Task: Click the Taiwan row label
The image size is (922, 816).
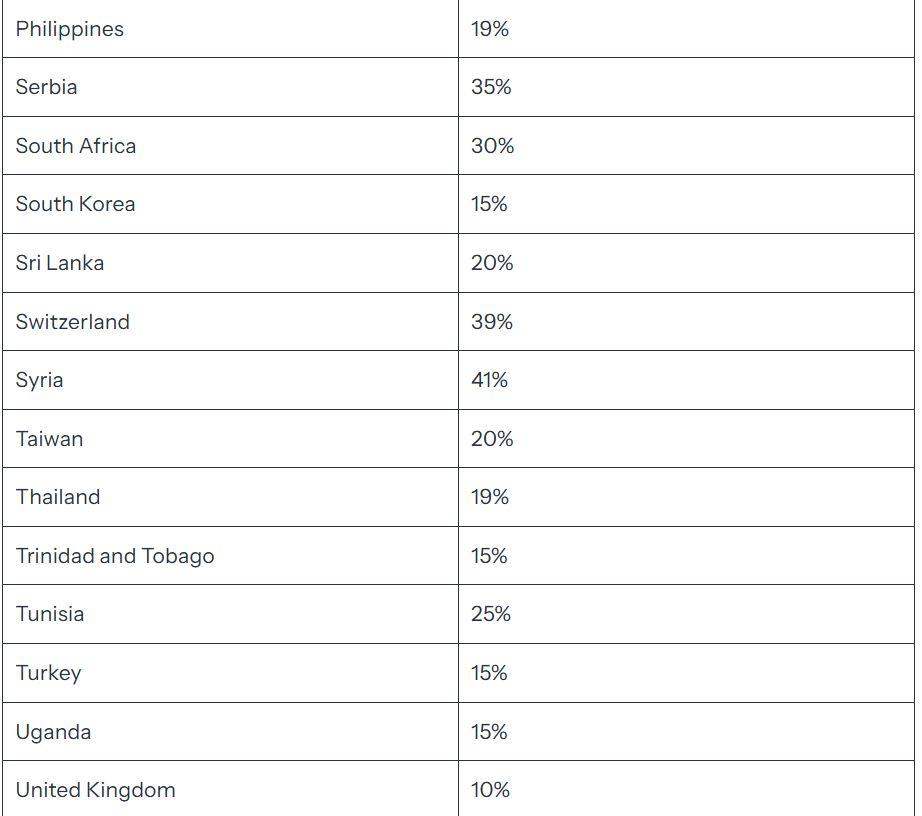Action: pos(49,439)
